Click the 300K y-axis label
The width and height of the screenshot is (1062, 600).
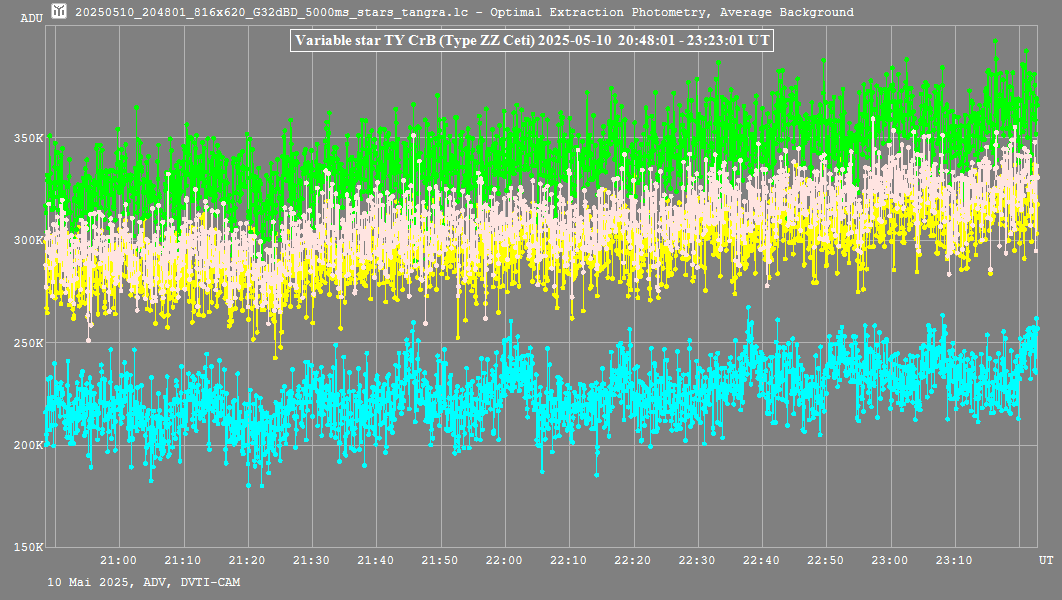(28, 240)
